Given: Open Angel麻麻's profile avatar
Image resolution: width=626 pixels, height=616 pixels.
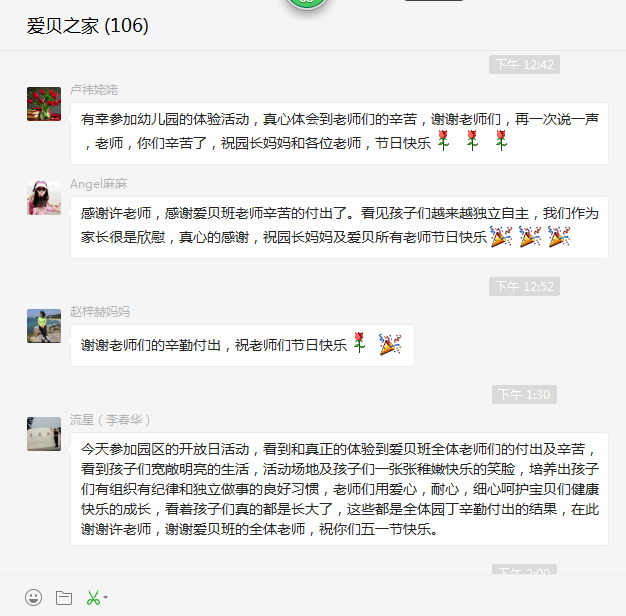Looking at the screenshot, I should pyautogui.click(x=44, y=198).
